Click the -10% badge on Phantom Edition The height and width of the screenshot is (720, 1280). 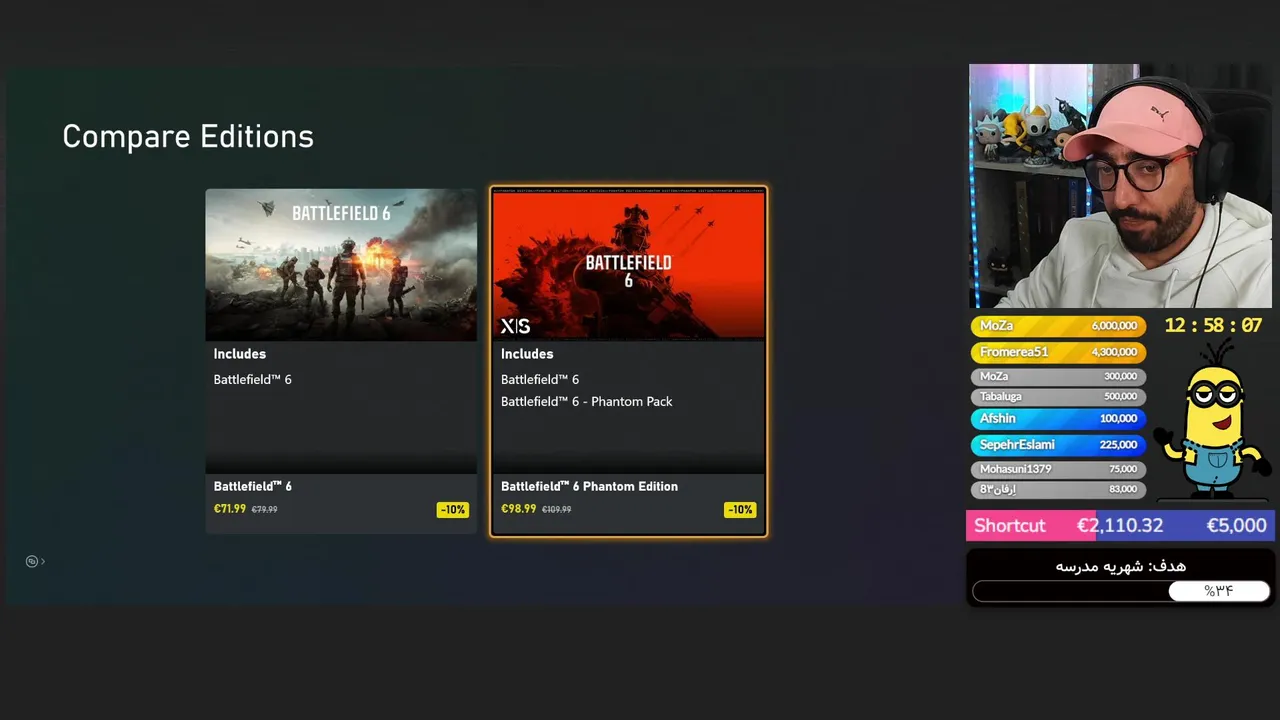coord(740,510)
